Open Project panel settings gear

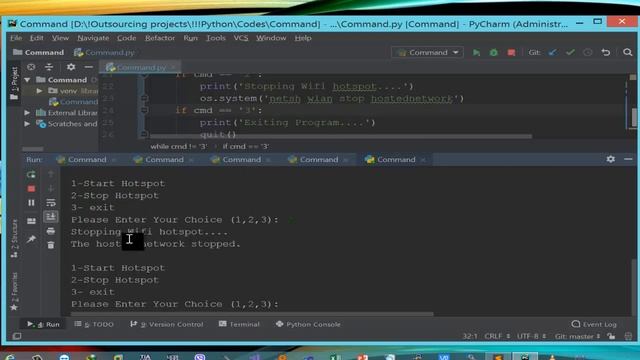pyautogui.click(x=71, y=67)
